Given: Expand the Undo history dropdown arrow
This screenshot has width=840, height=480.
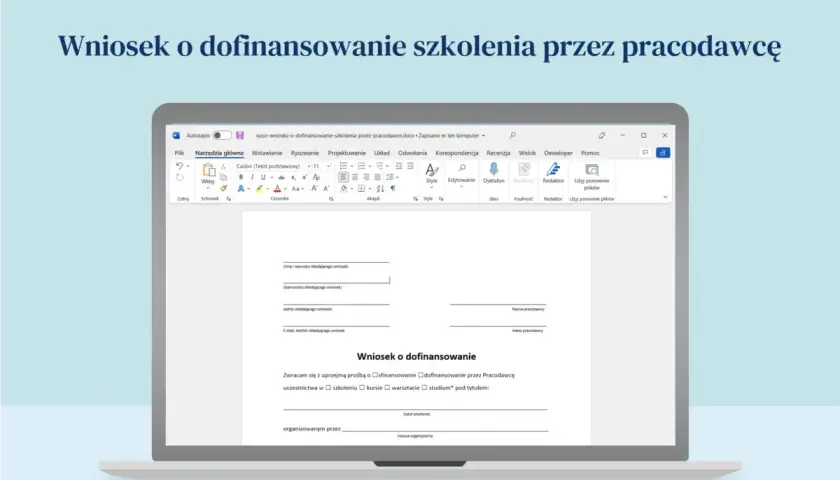Looking at the screenshot, I should point(188,166).
